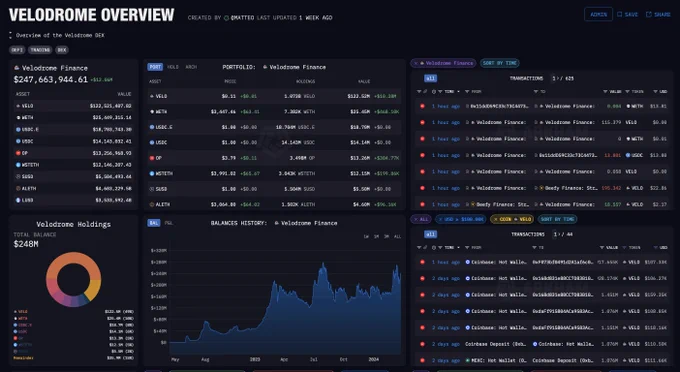This screenshot has height=372, width=680.
Task: Click upper SORT BY TIME chip
Action: click(499, 63)
